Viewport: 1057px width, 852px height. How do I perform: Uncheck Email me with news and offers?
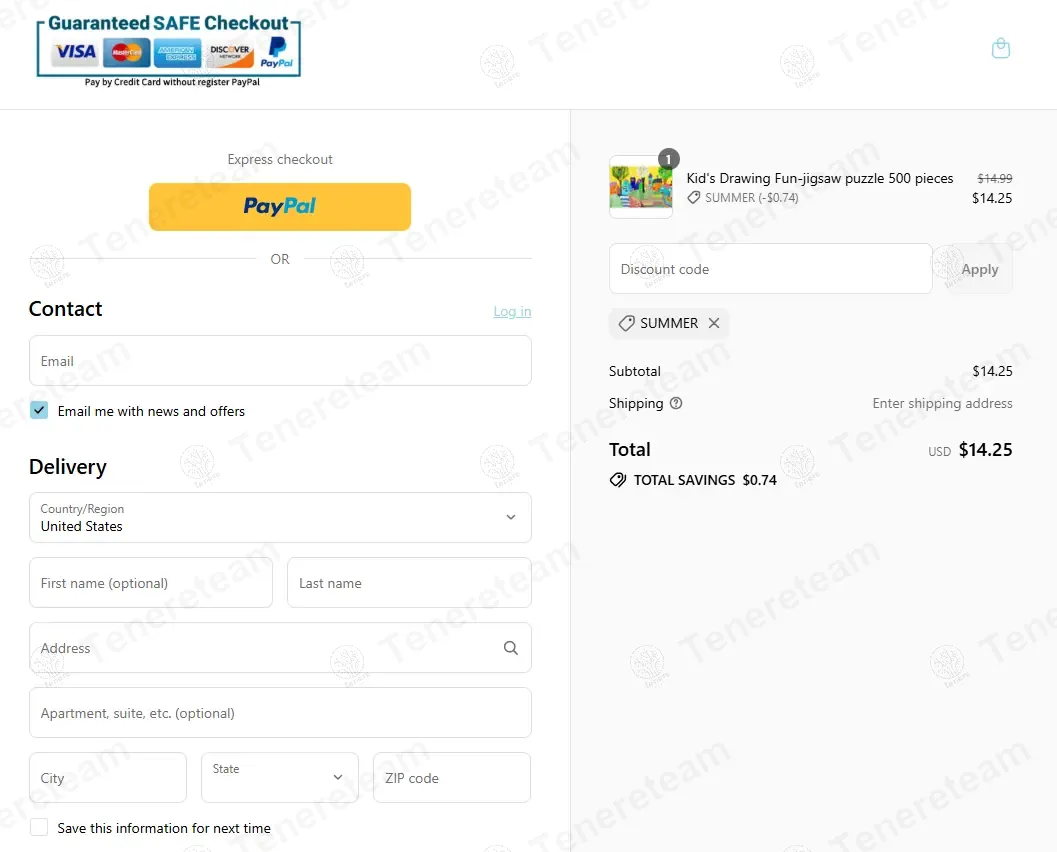[x=39, y=410]
